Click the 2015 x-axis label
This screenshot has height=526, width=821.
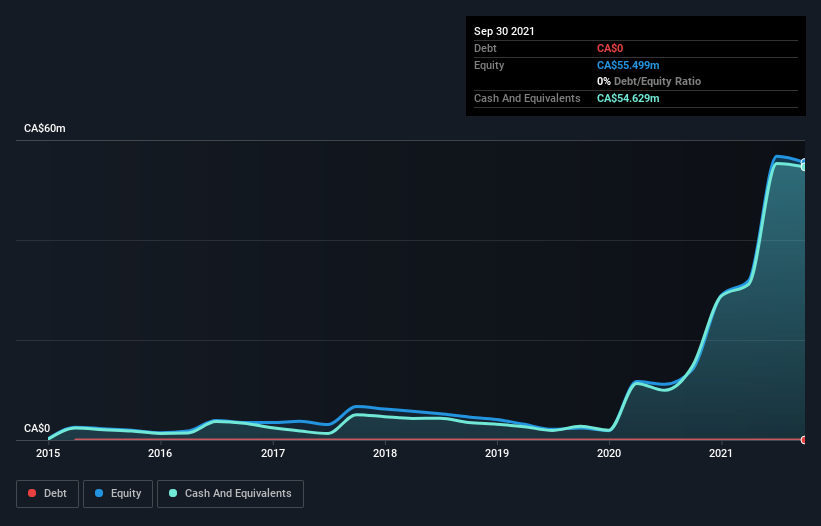click(48, 453)
